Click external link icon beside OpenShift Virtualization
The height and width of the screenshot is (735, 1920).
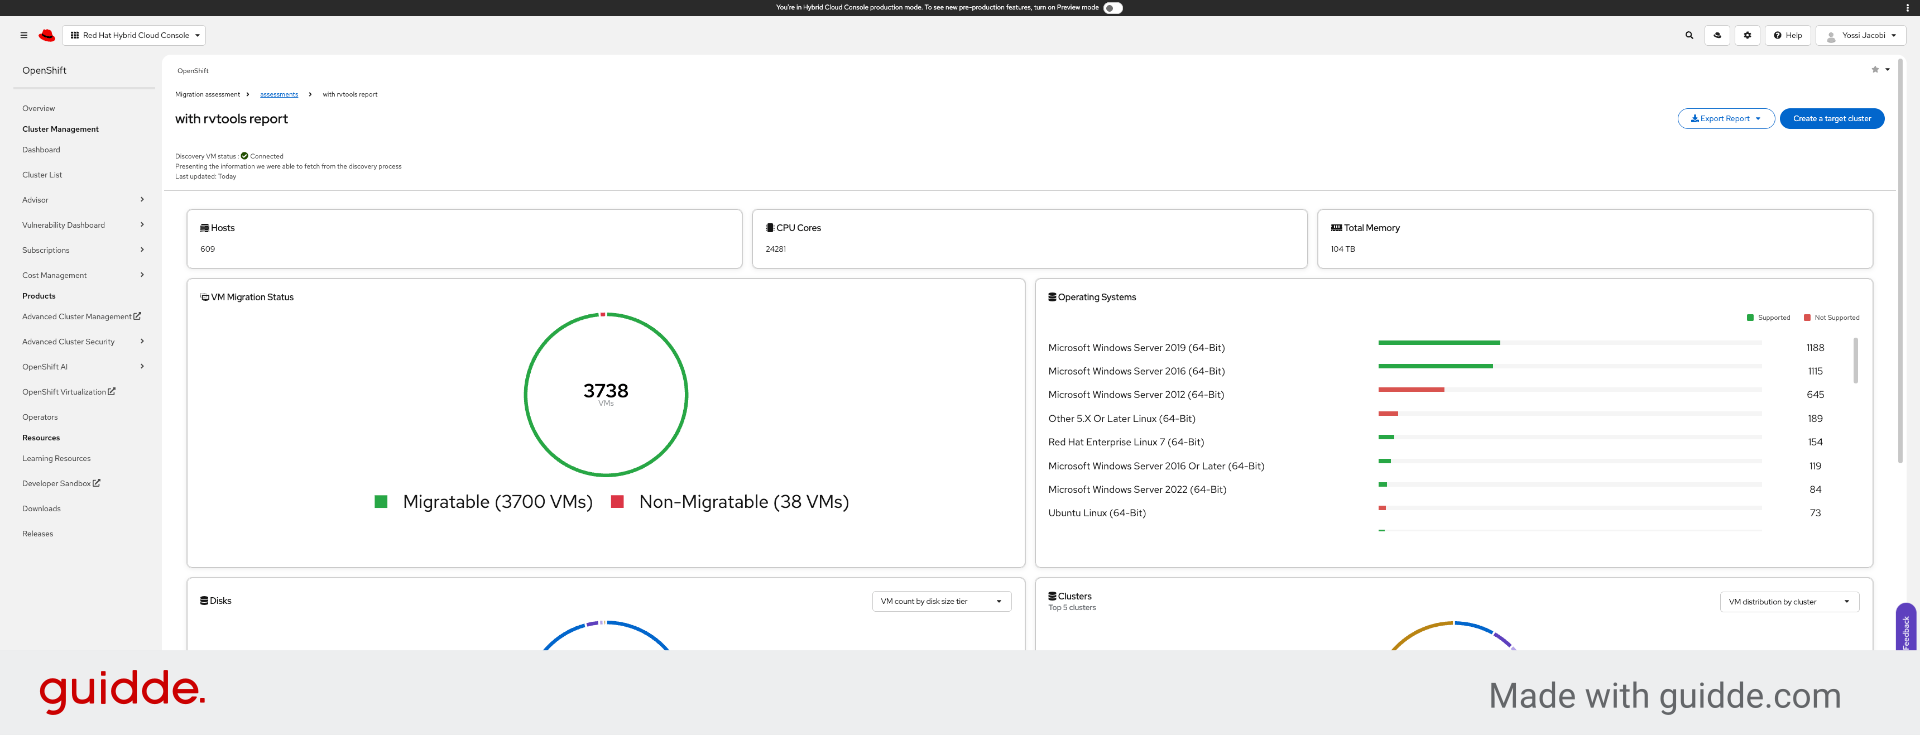[x=112, y=391]
